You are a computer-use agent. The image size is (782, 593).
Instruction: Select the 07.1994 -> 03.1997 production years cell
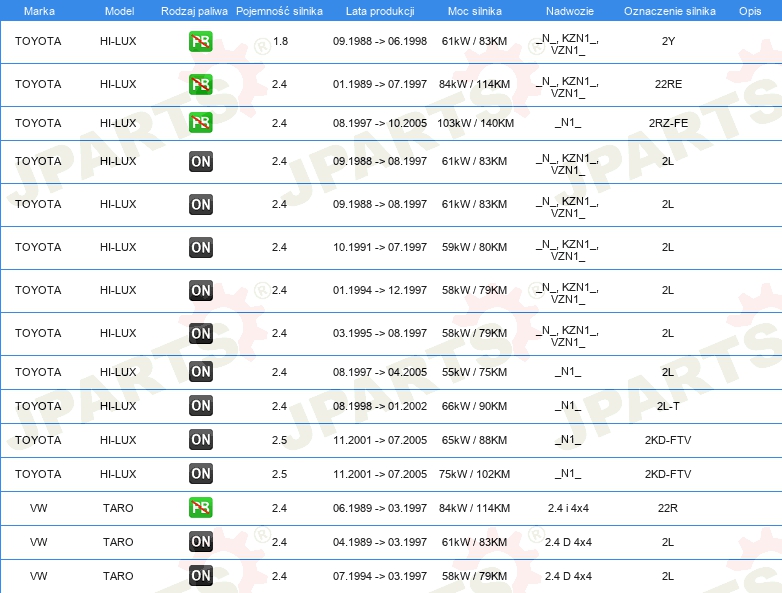pos(380,576)
